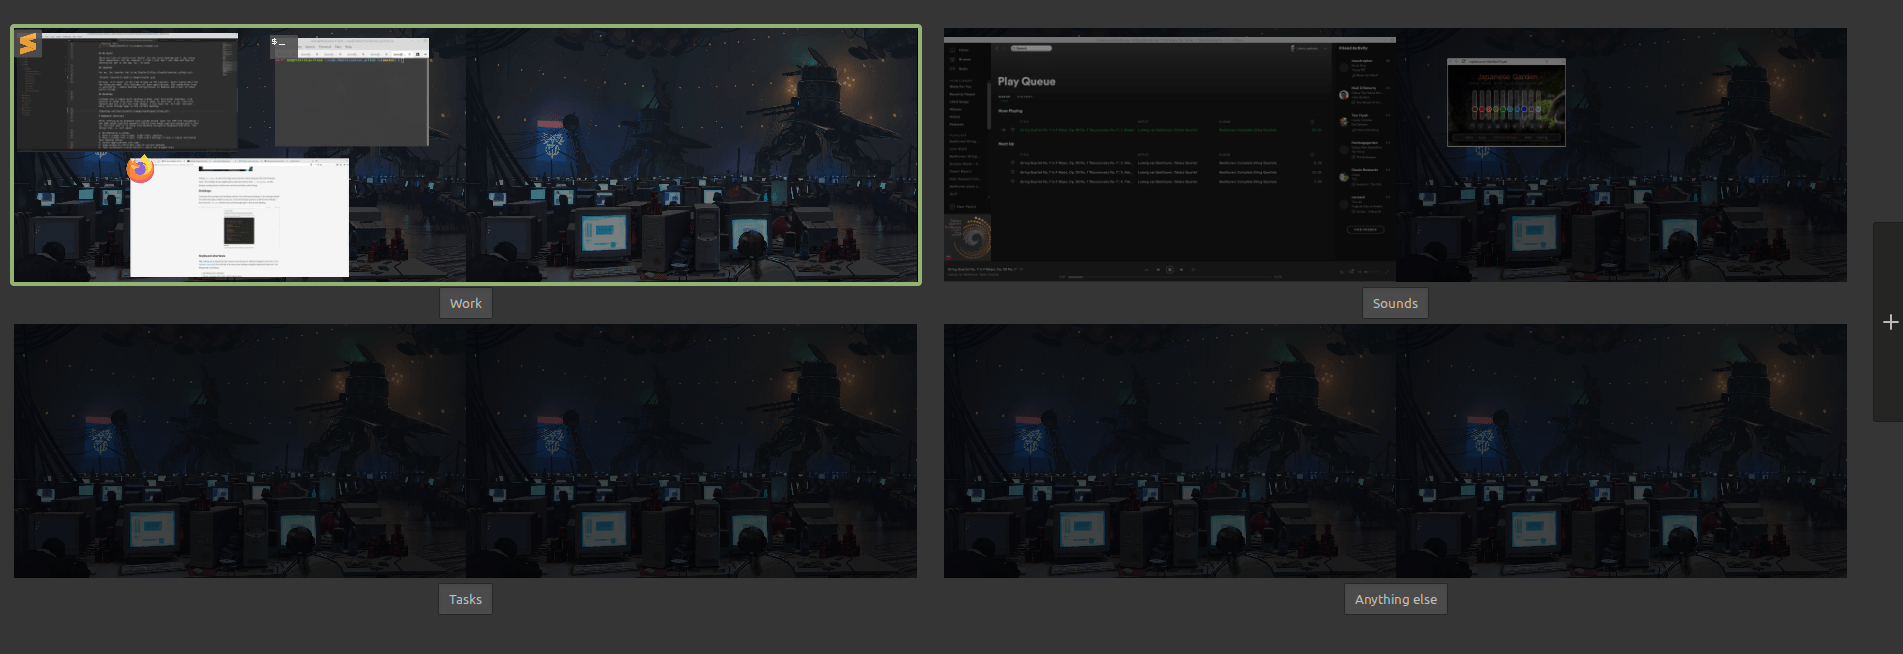Click the Work workspace name label
The width and height of the screenshot is (1903, 654).
[x=466, y=303]
